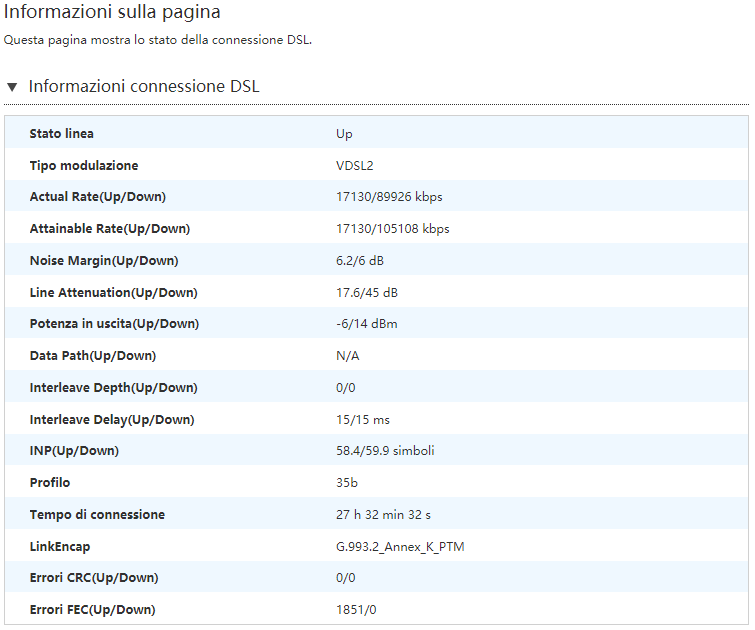Select the Actual Rate value 17130/89926 kbps
The image size is (755, 630).
pos(389,197)
